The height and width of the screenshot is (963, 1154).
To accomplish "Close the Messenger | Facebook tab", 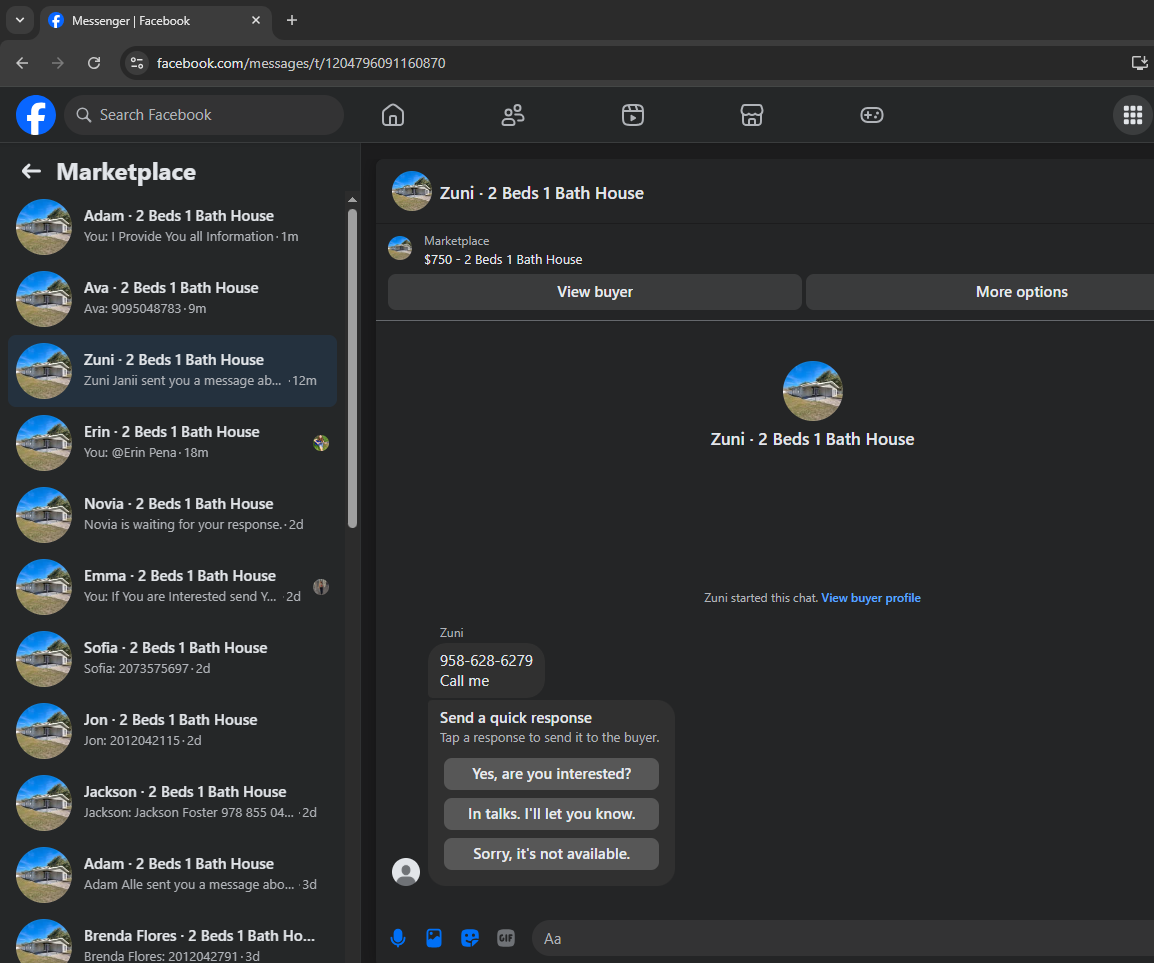I will pyautogui.click(x=255, y=21).
